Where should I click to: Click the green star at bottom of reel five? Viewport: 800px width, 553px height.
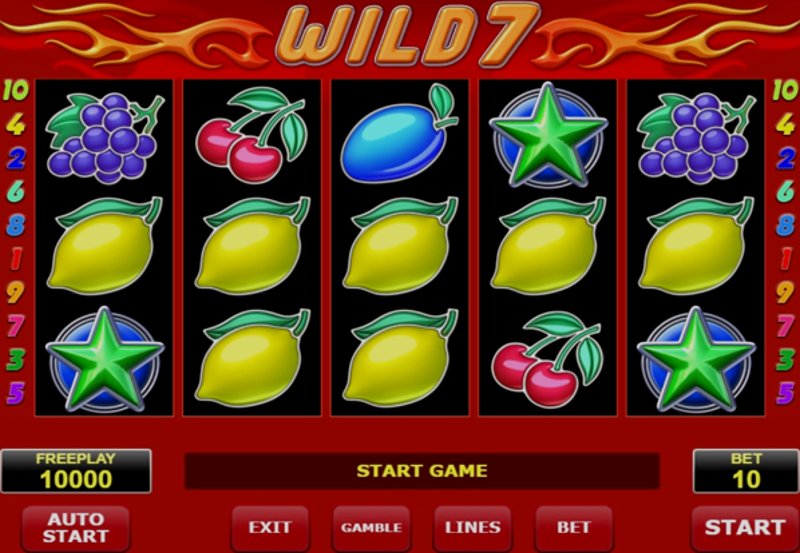coord(696,359)
